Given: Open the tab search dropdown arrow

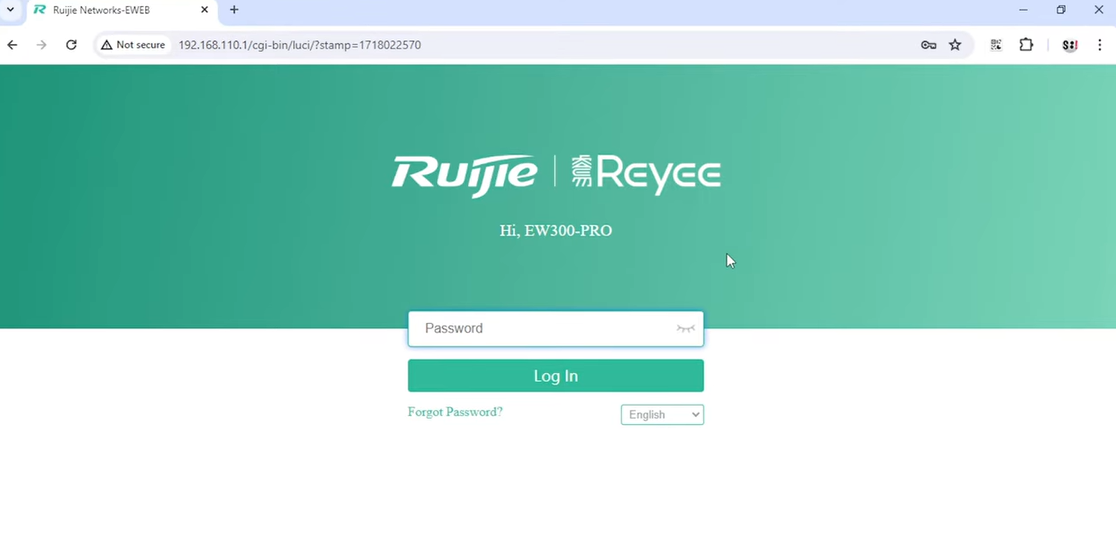Looking at the screenshot, I should (10, 10).
